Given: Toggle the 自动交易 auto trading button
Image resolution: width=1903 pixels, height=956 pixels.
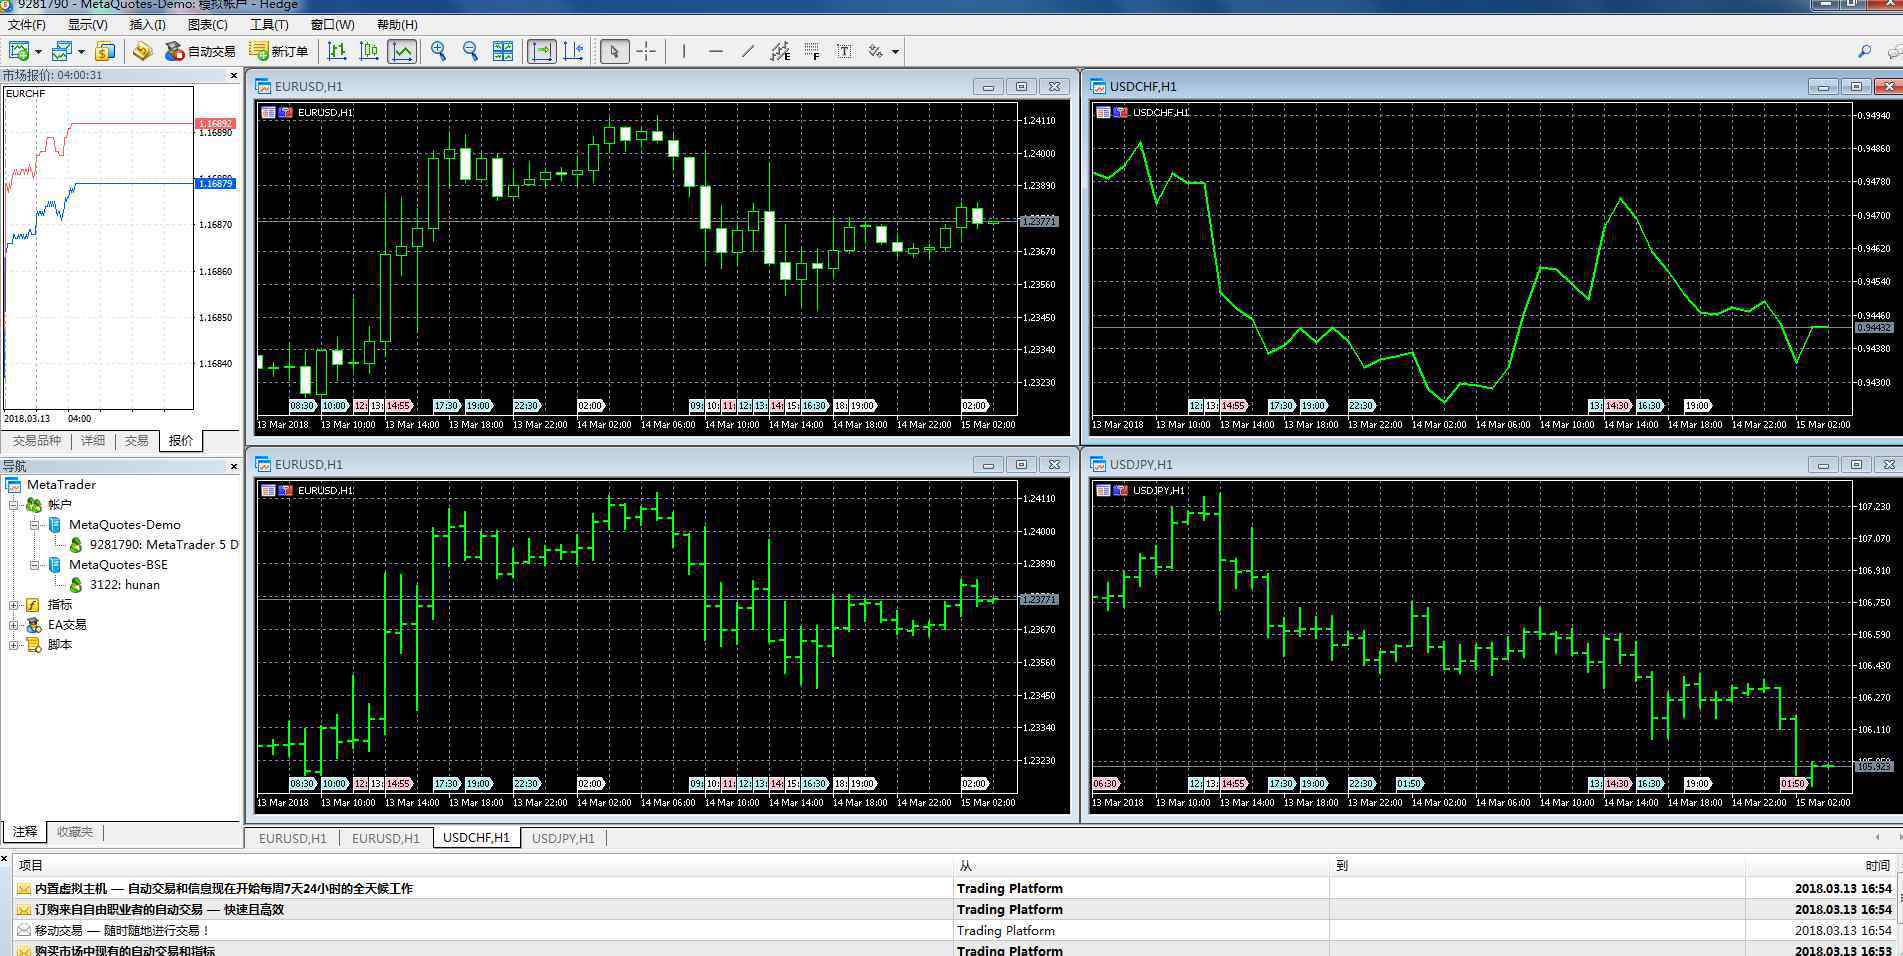Looking at the screenshot, I should tap(200, 51).
